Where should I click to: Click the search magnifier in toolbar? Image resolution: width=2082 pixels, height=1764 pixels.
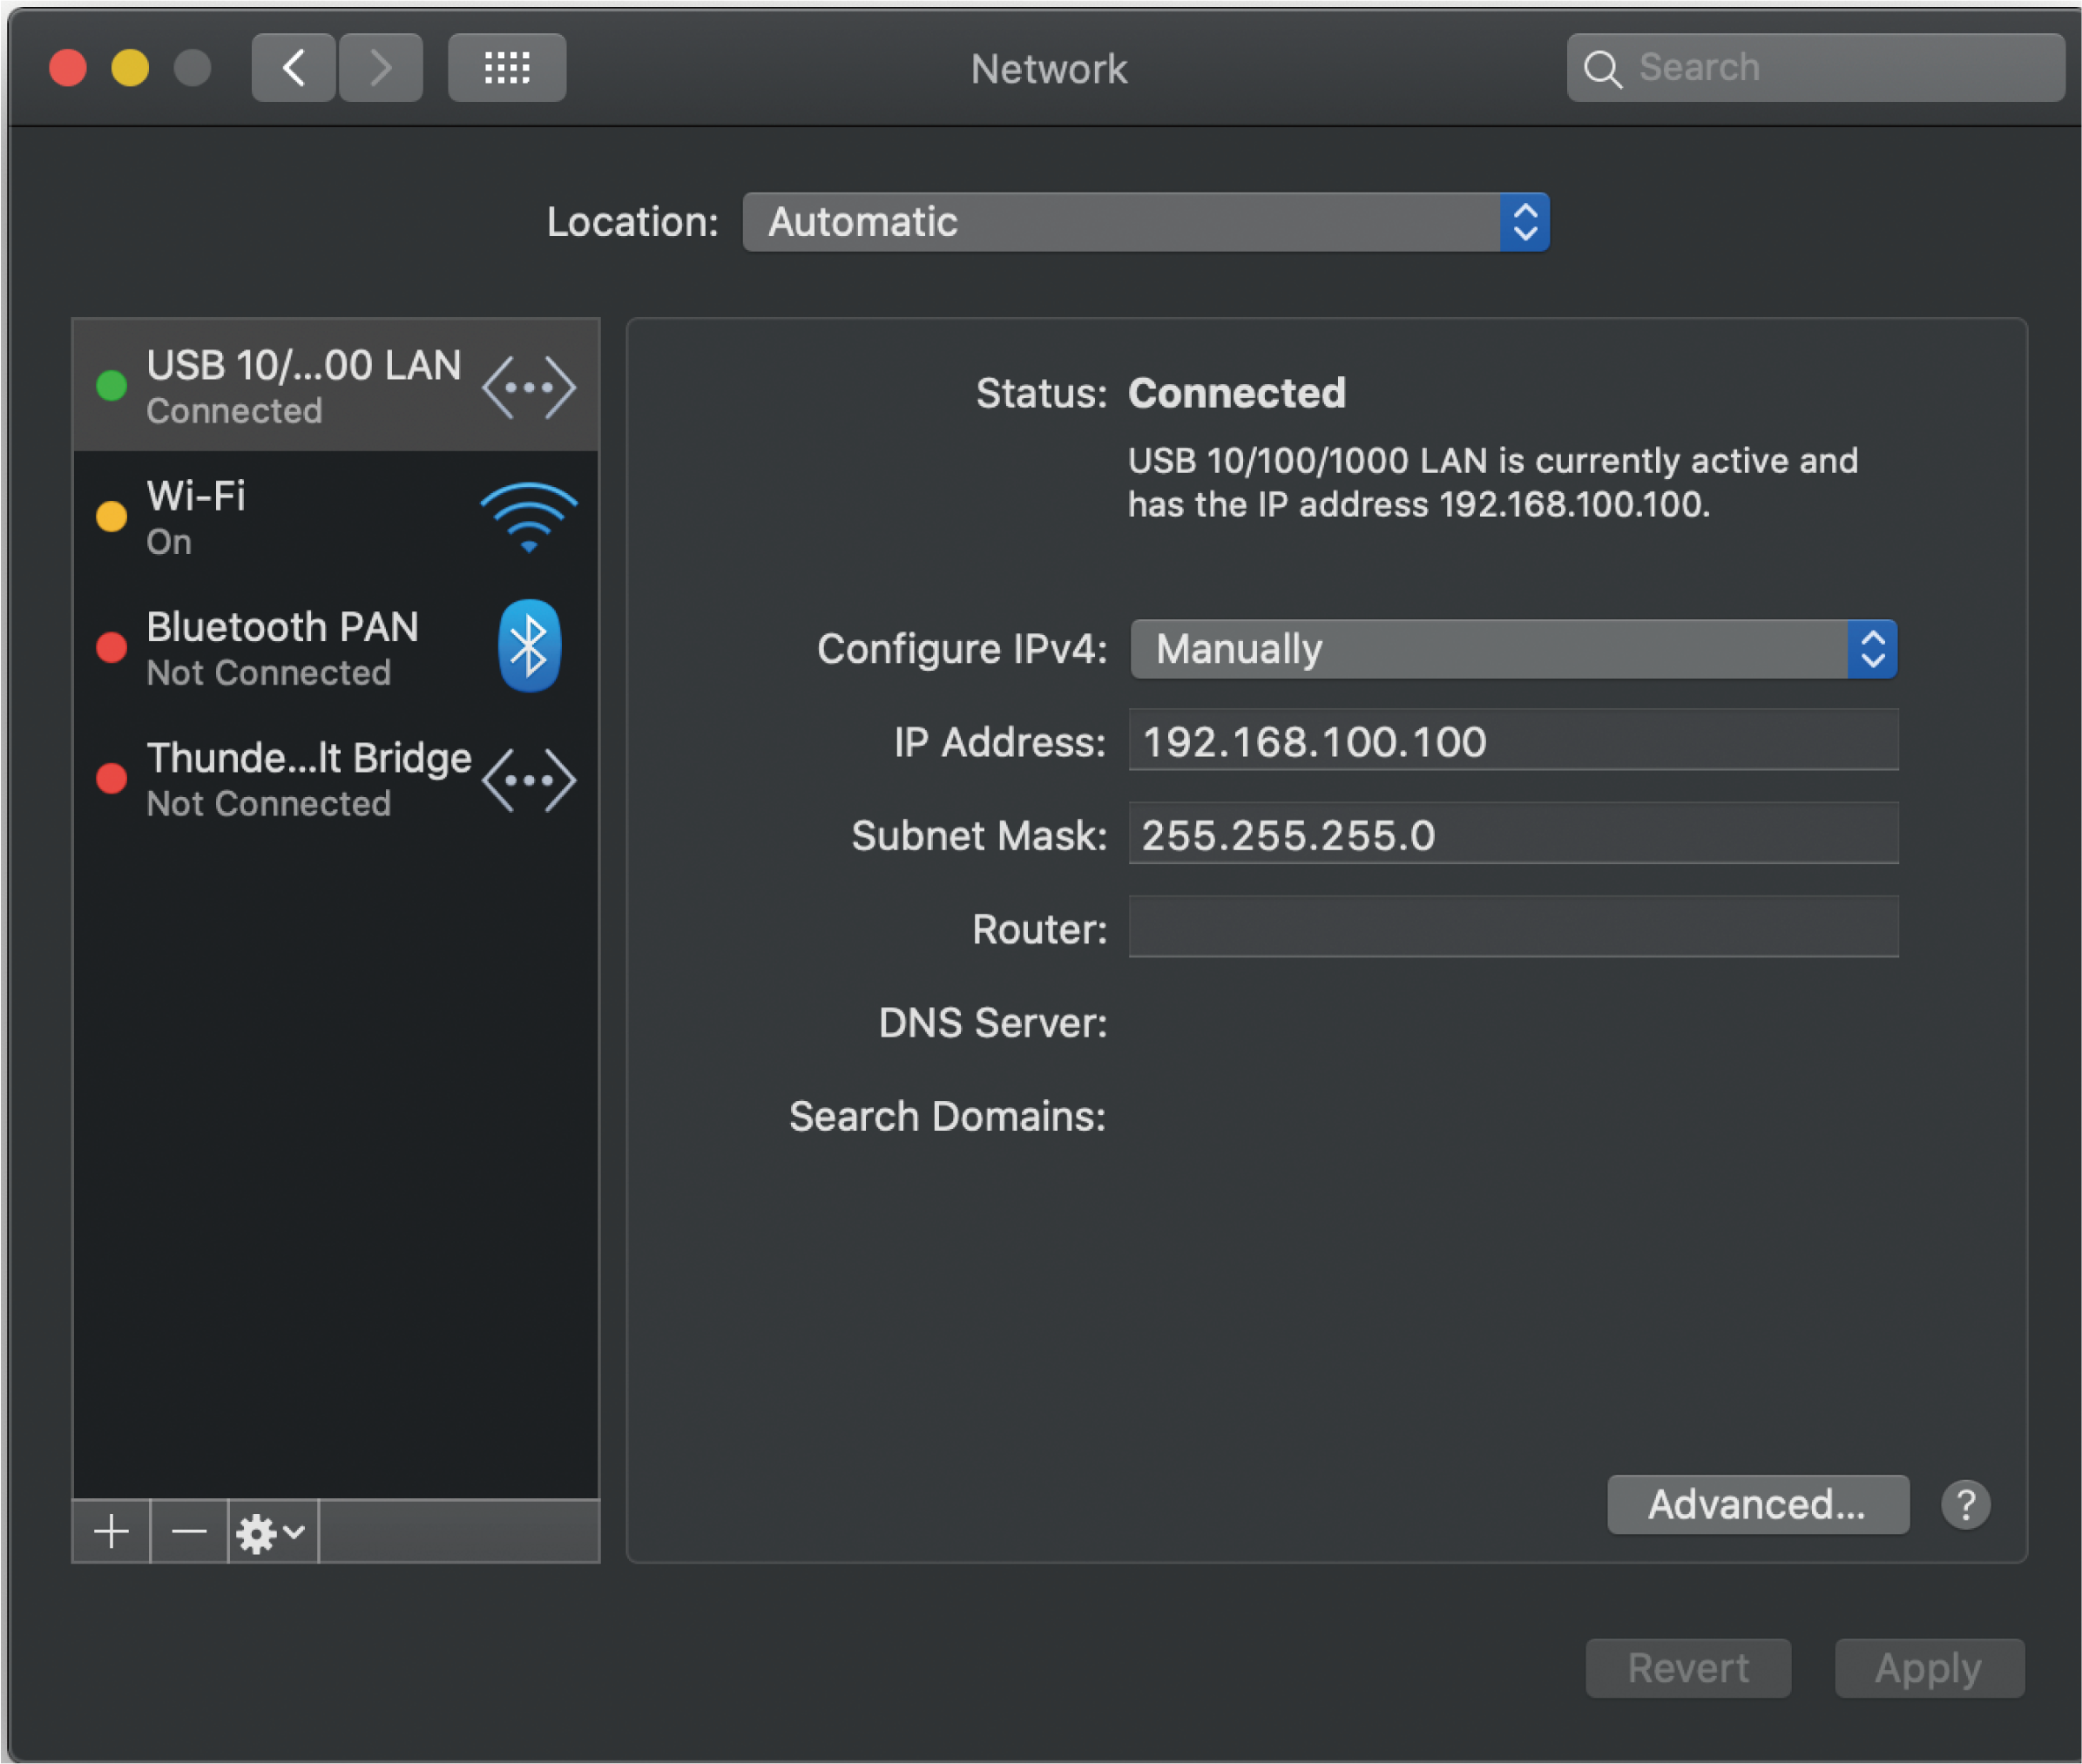(x=1603, y=67)
